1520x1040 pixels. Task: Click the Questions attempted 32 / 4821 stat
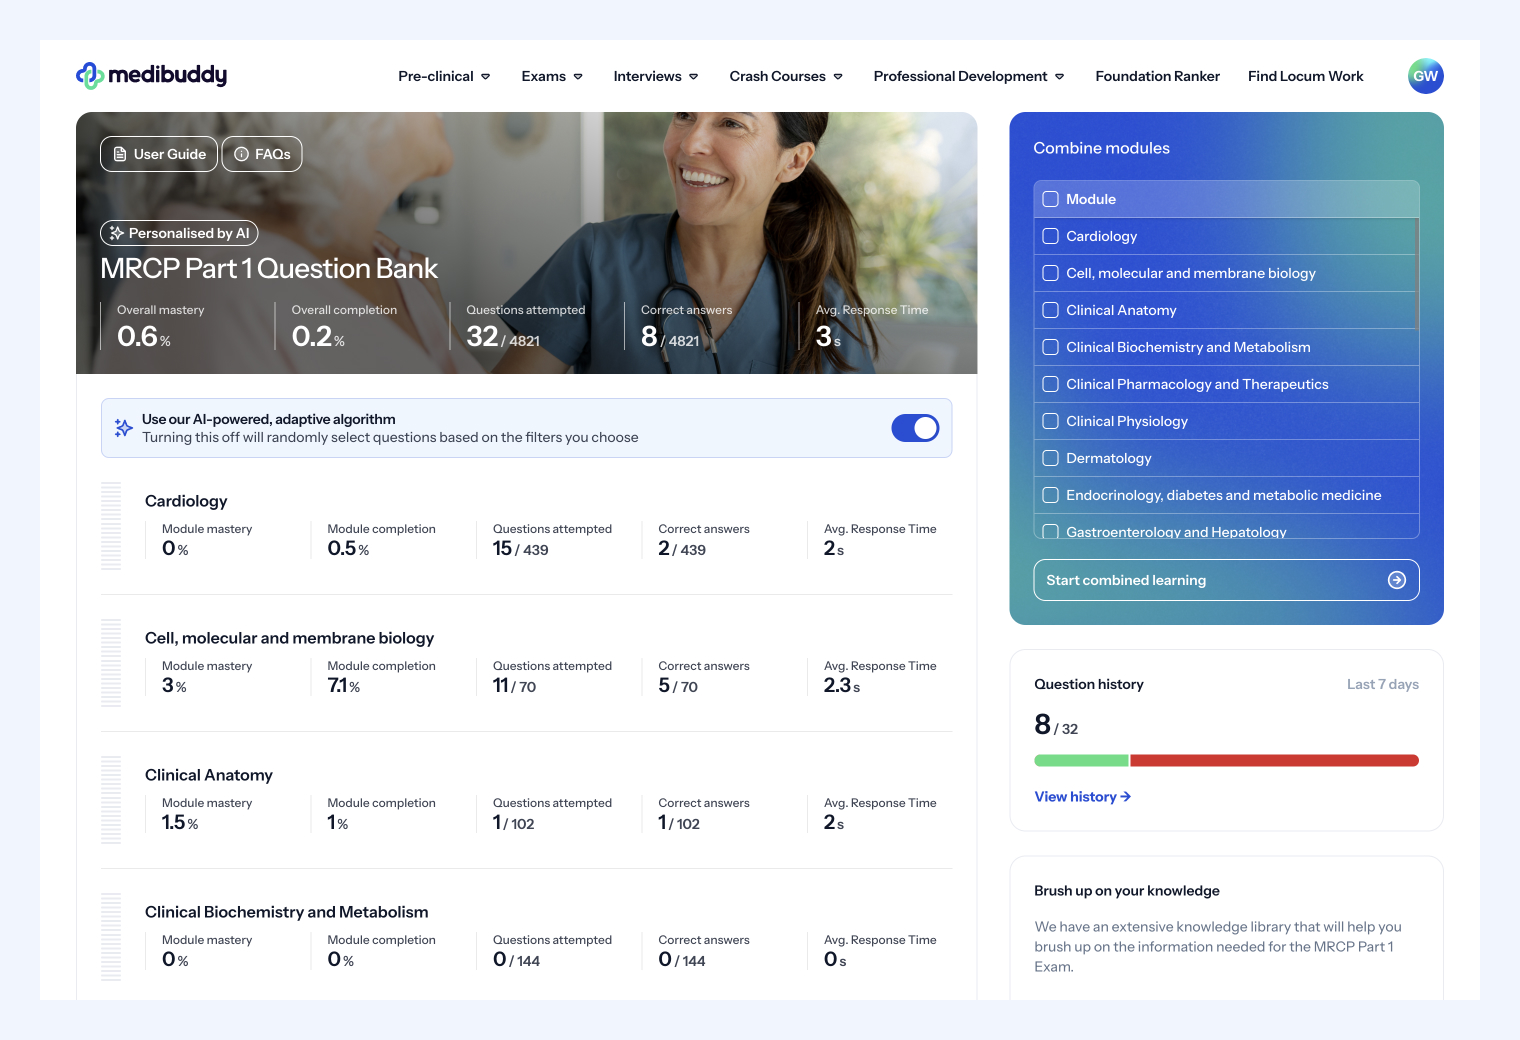(x=525, y=327)
